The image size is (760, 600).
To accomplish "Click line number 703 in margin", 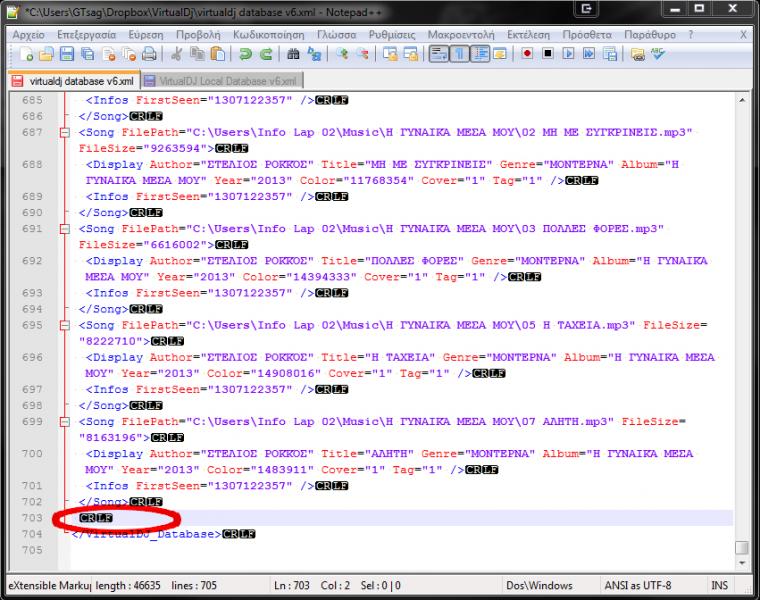I will pyautogui.click(x=32, y=518).
